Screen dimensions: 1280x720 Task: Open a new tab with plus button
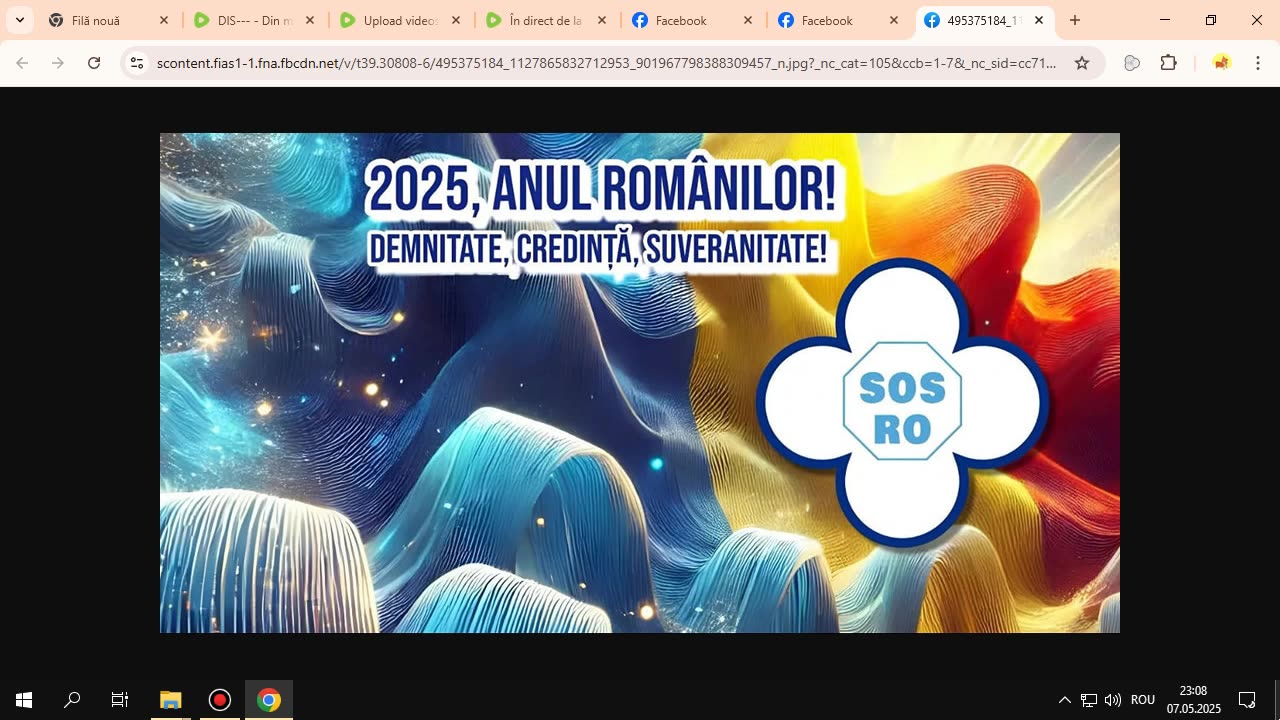pyautogui.click(x=1075, y=20)
